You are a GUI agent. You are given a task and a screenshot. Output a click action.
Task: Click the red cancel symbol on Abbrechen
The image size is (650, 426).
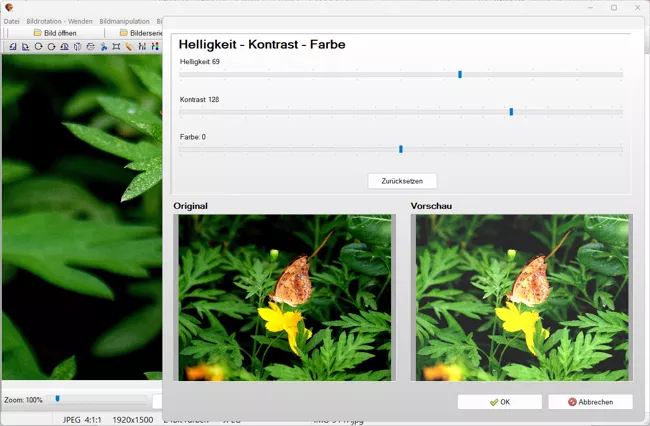click(x=572, y=402)
